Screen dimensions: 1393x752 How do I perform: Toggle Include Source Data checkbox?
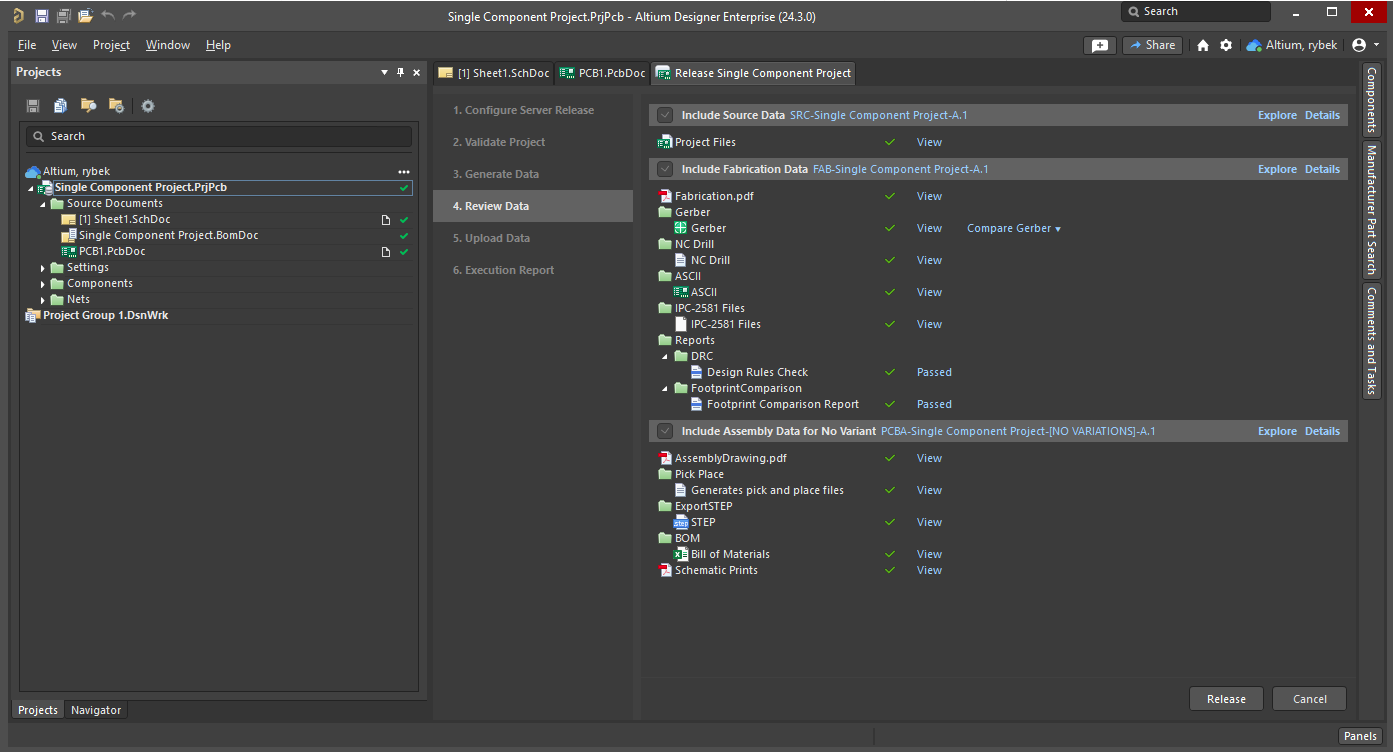tap(665, 115)
